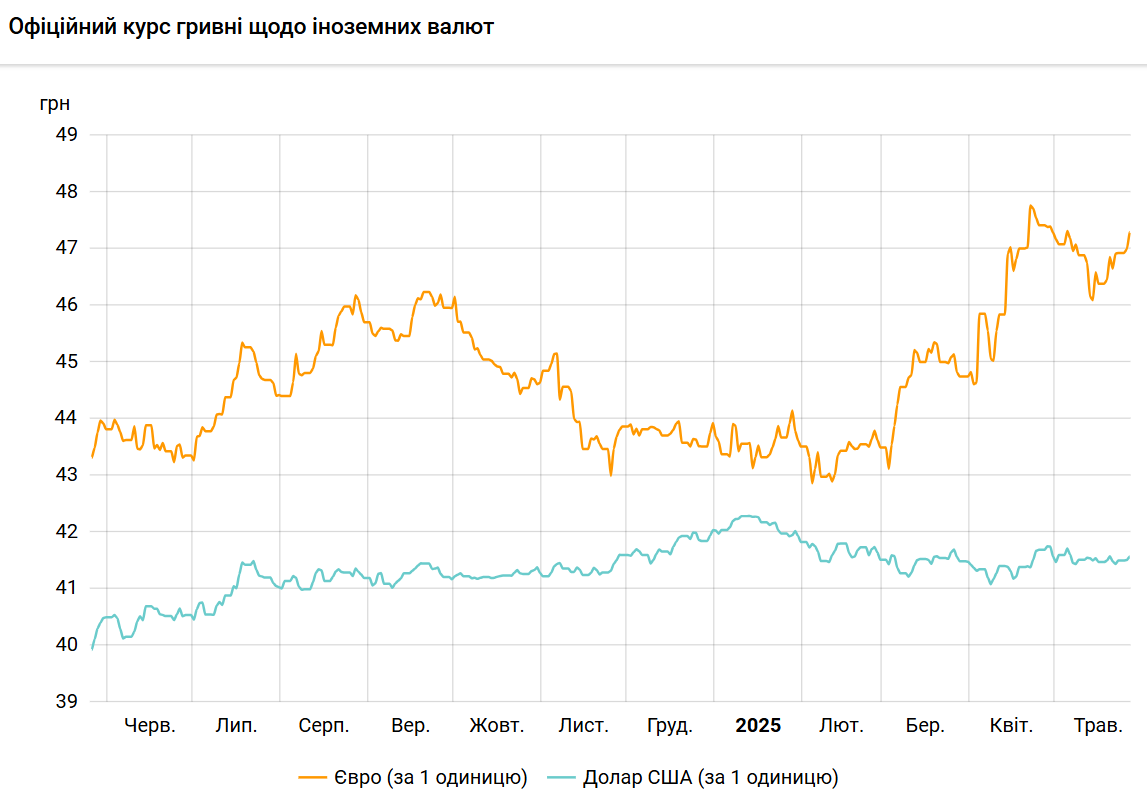The width and height of the screenshot is (1147, 796).
Task: Click the Лист. month label
Action: pos(583,726)
